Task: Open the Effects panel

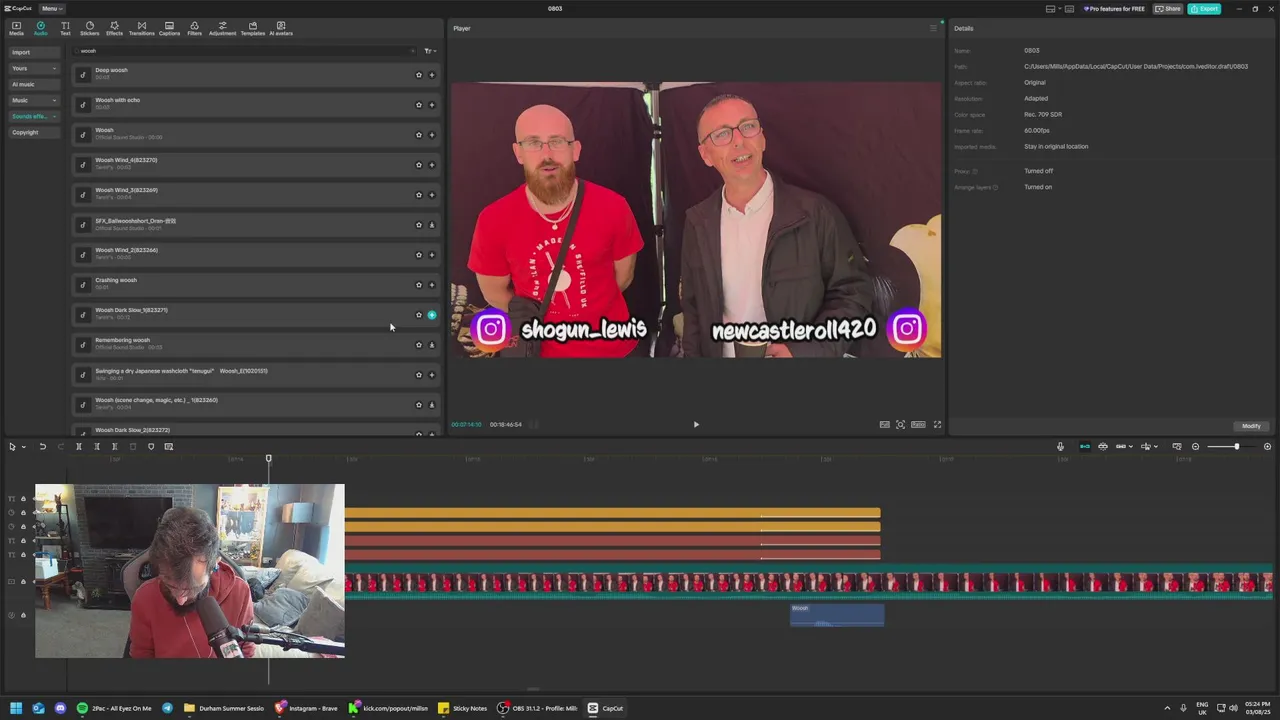Action: tap(114, 28)
